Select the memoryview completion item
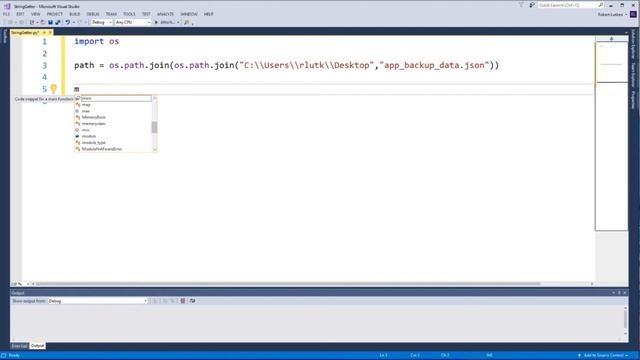640x360 pixels. (113, 124)
